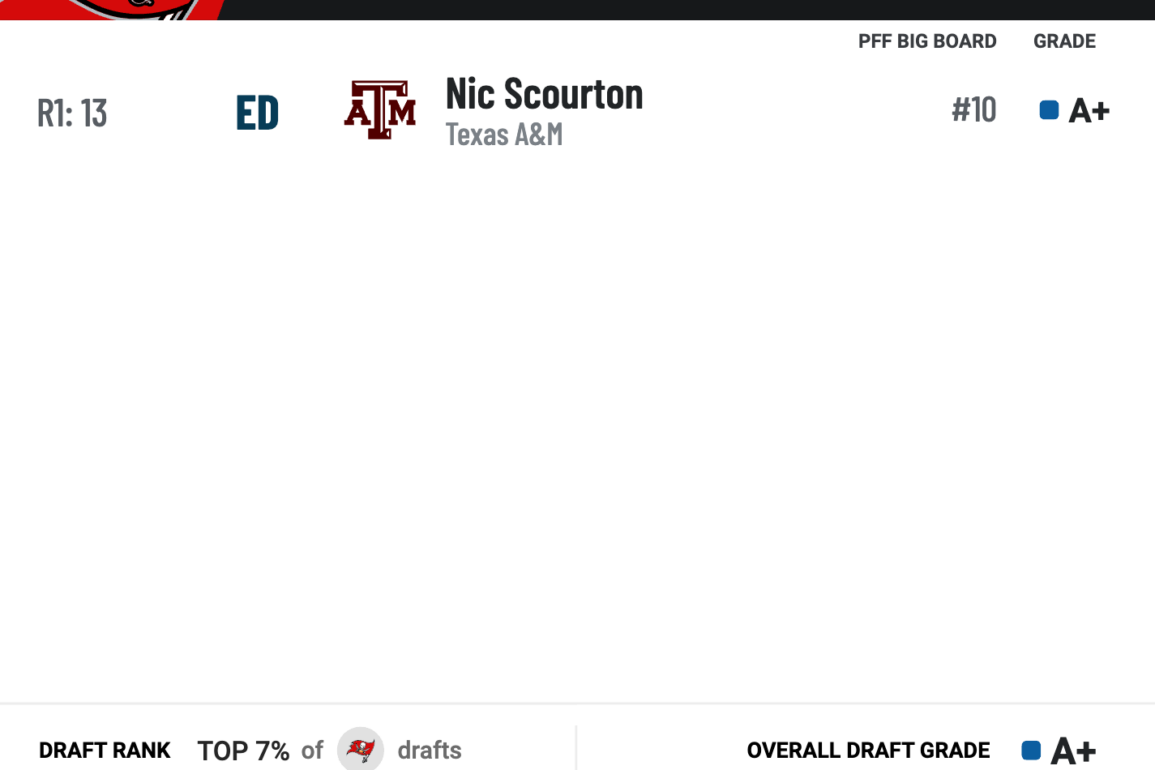This screenshot has height=770, width=1155.
Task: Select the GRADE column header
Action: 1064,41
